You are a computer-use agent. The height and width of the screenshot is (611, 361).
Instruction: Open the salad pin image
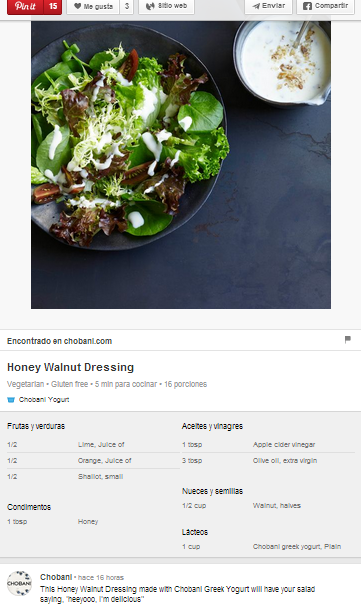[181, 165]
